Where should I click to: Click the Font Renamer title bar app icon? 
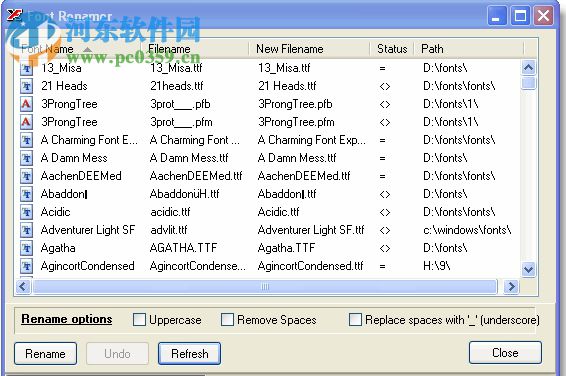(x=14, y=15)
